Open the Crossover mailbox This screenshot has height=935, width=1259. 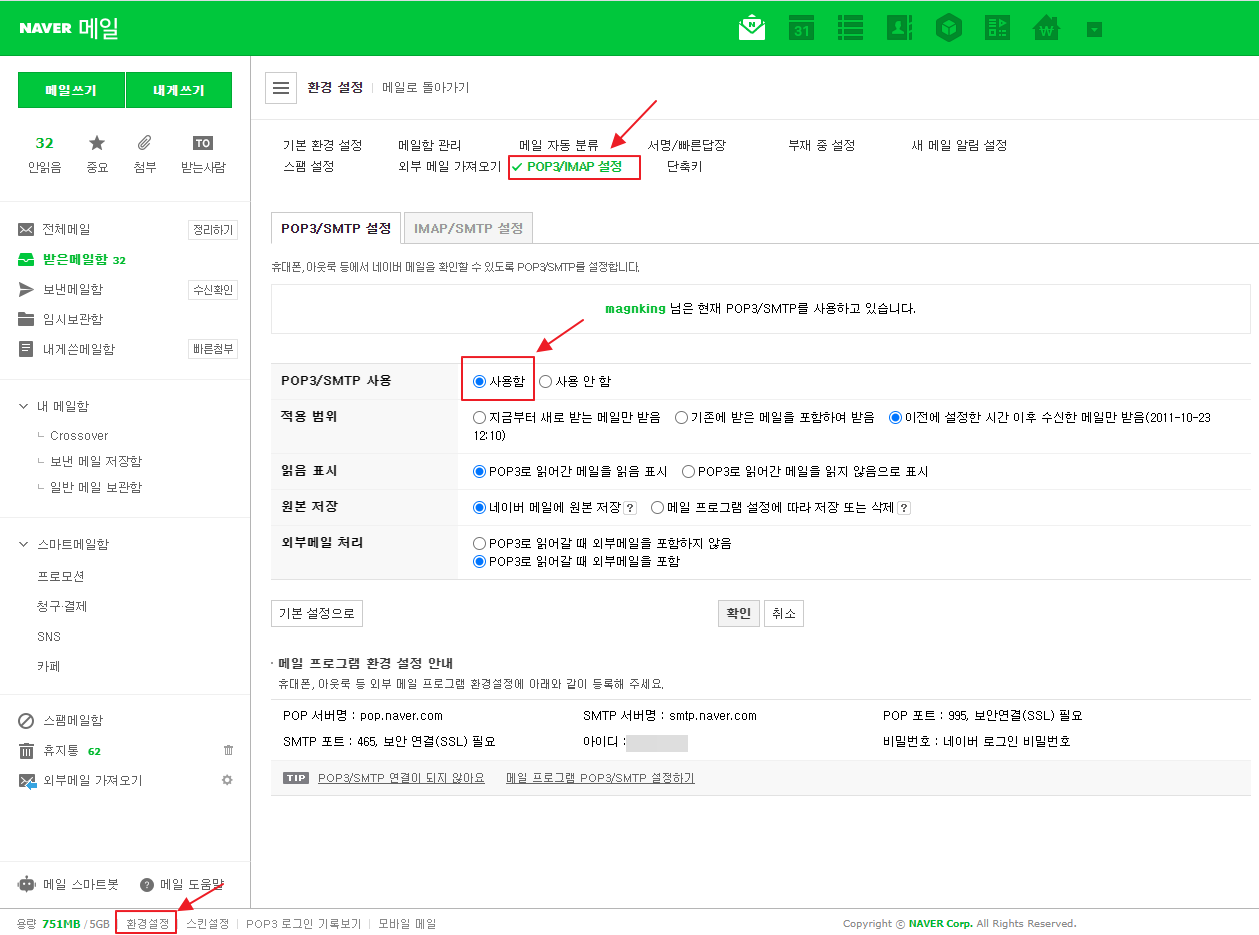point(79,436)
